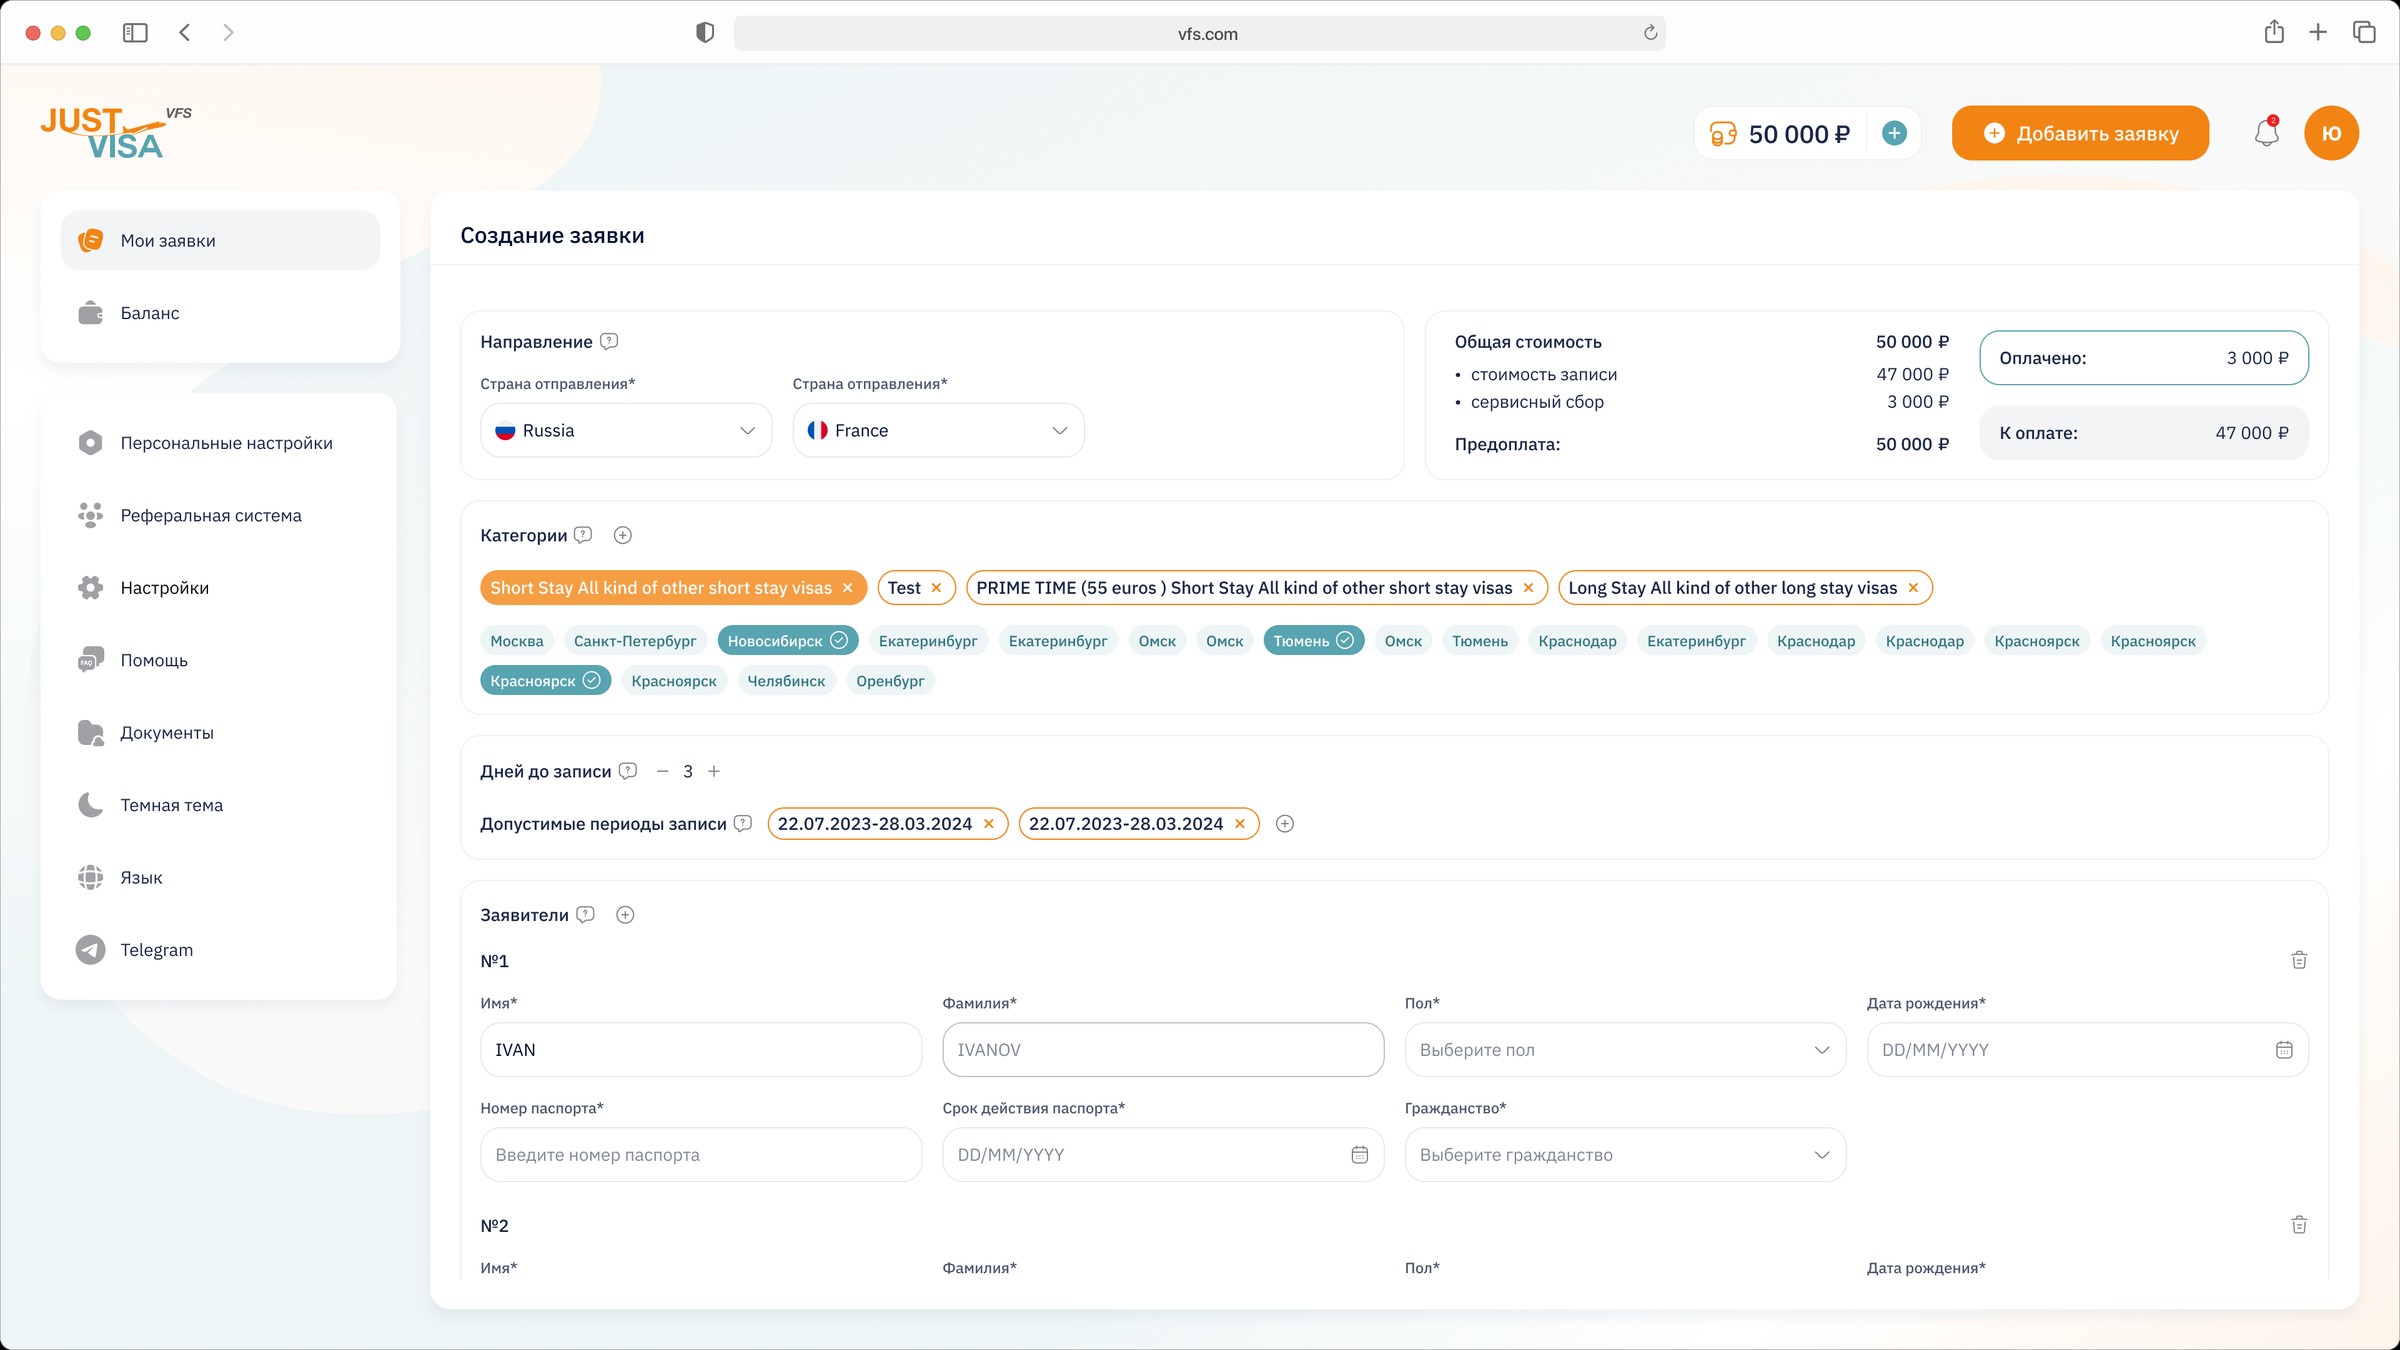Remove the first 22.07.2023-28.03.2024 period
The width and height of the screenshot is (2400, 1350).
tap(989, 823)
